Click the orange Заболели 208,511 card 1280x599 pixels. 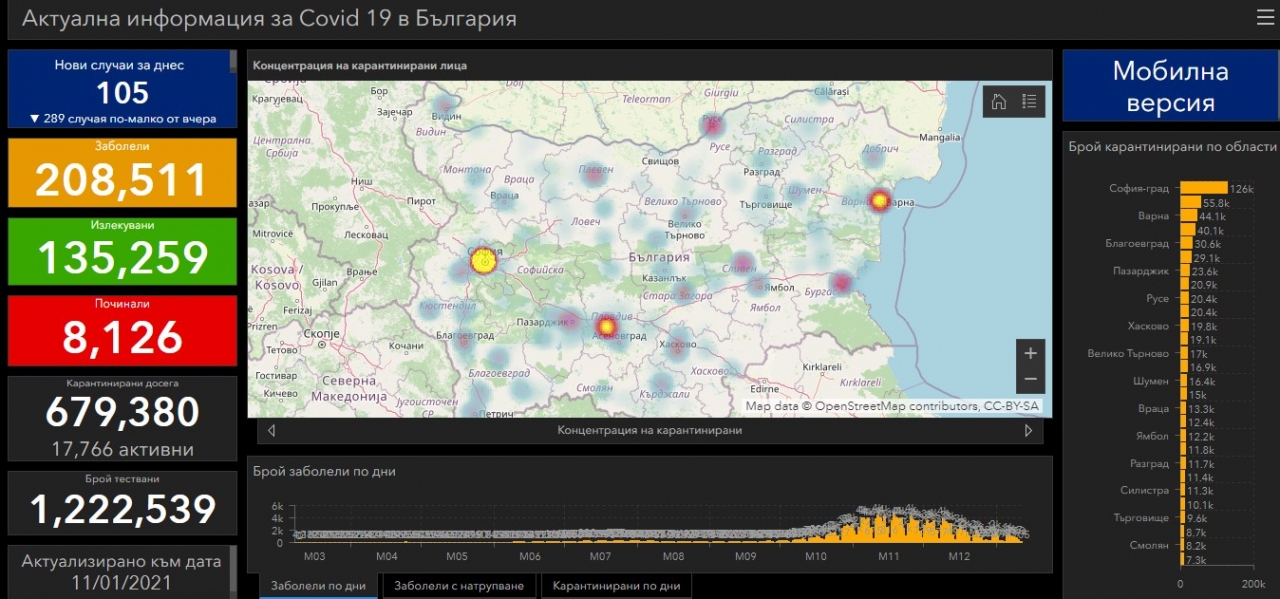(122, 172)
